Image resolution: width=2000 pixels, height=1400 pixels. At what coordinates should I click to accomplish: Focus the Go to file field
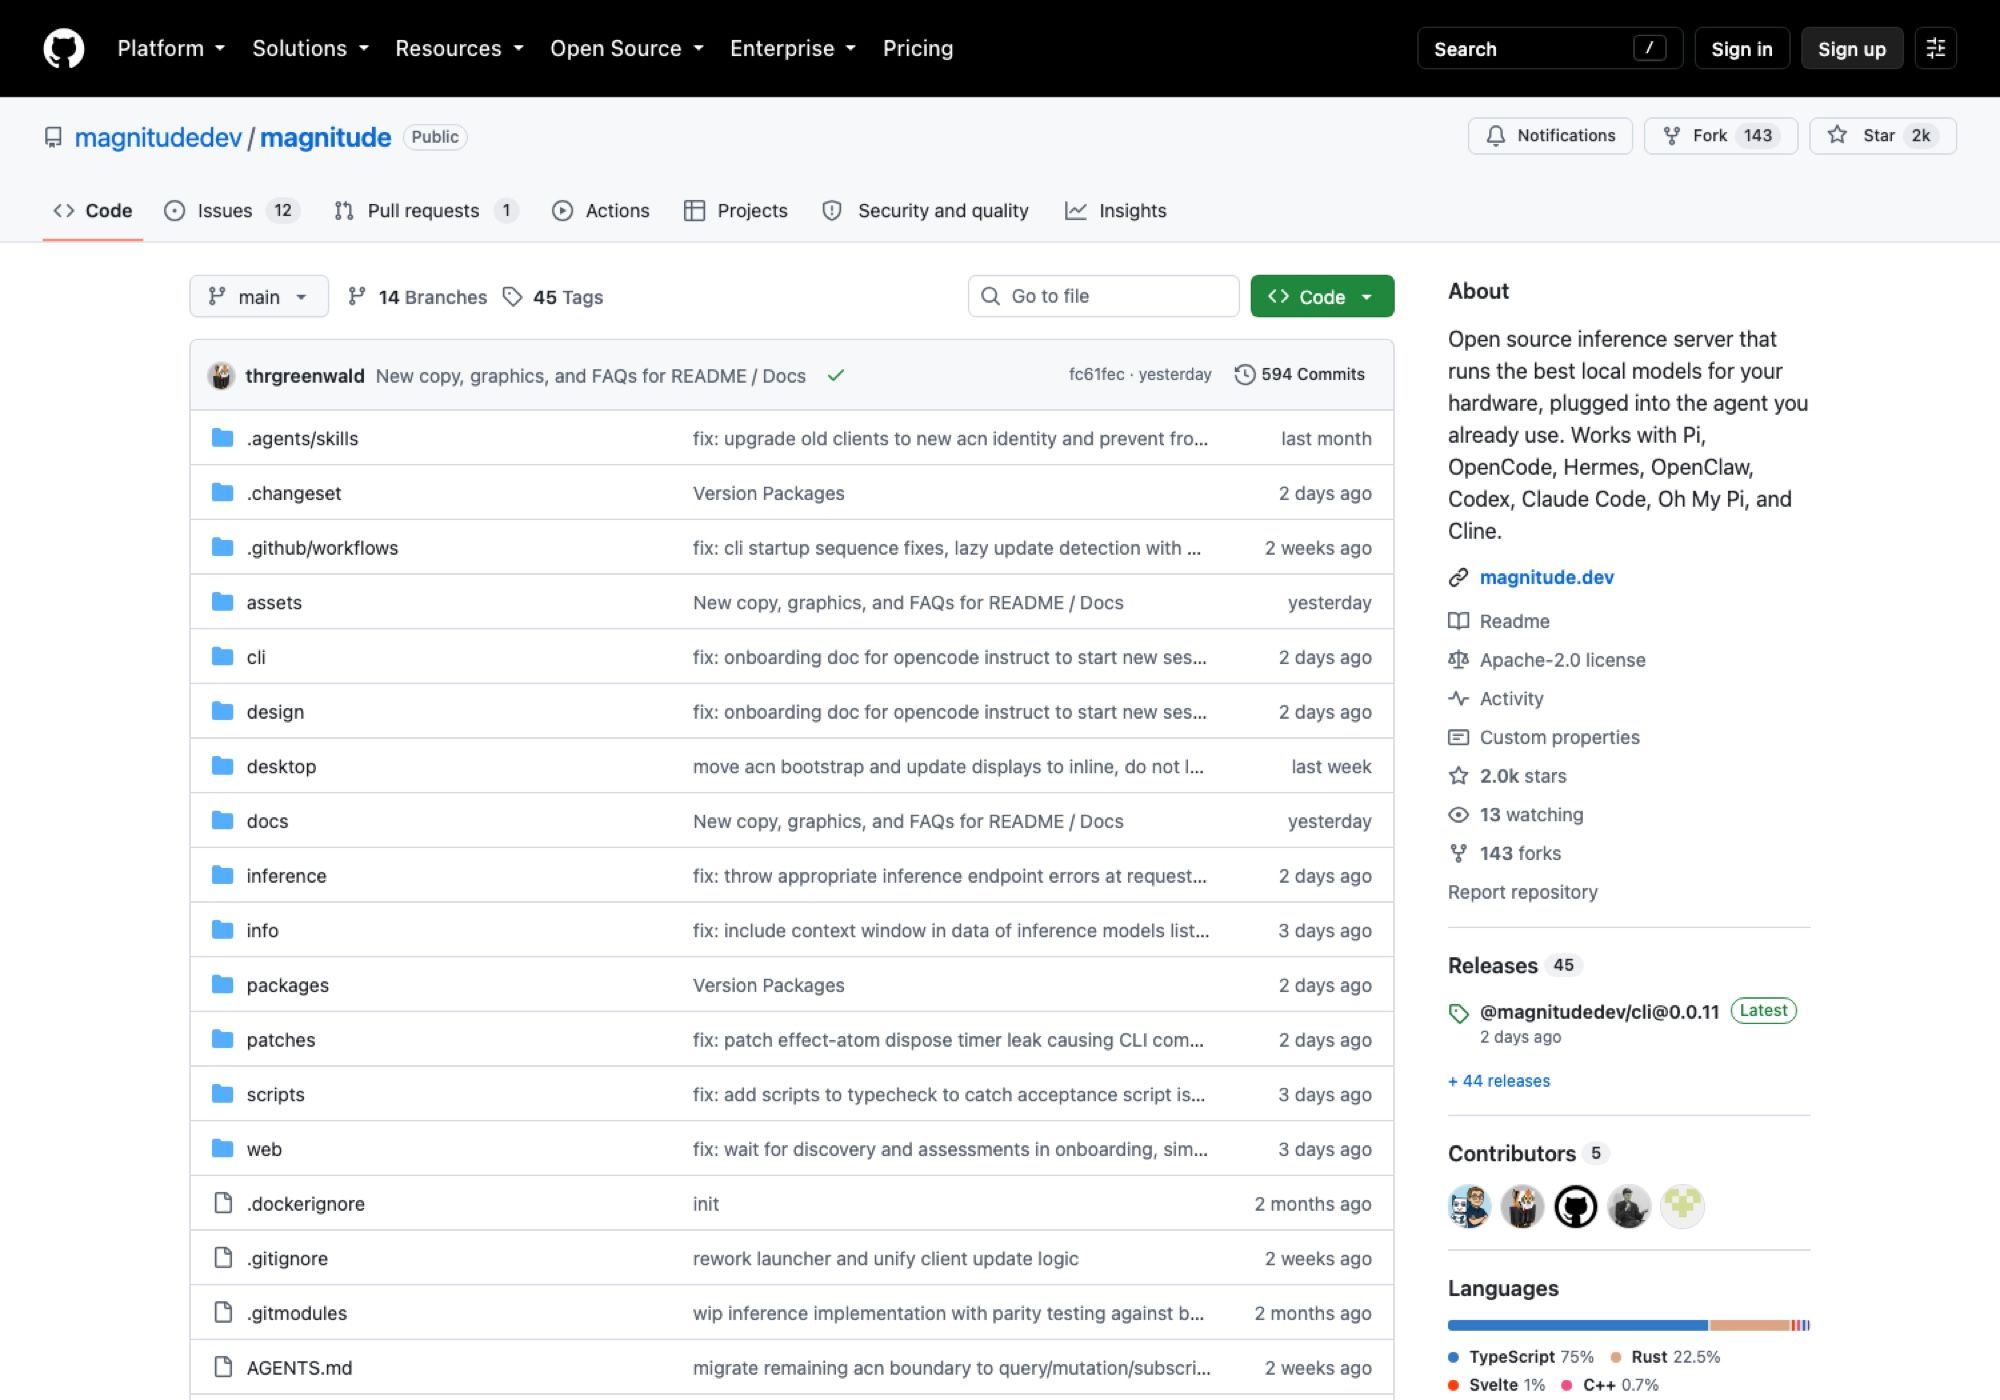pos(1103,296)
